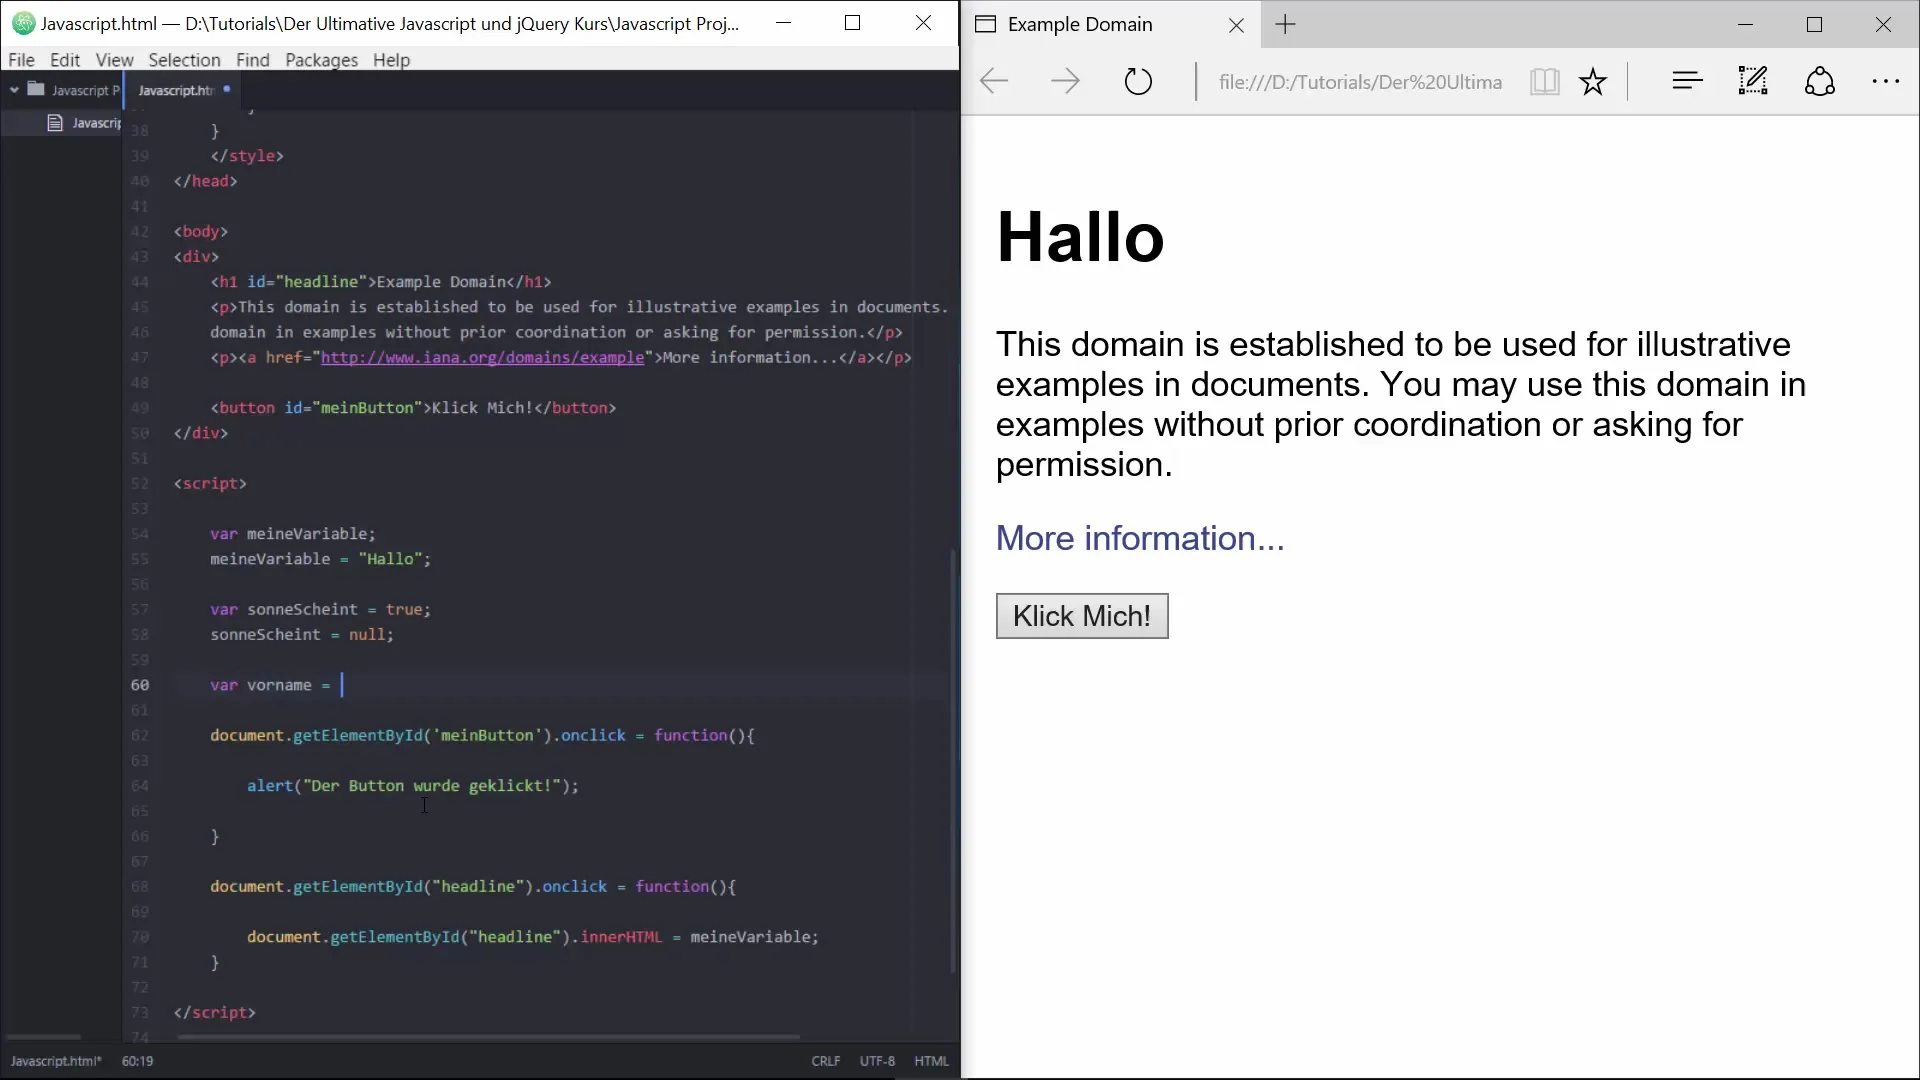Minimize the Atom editor window
The image size is (1920, 1080).
(784, 23)
